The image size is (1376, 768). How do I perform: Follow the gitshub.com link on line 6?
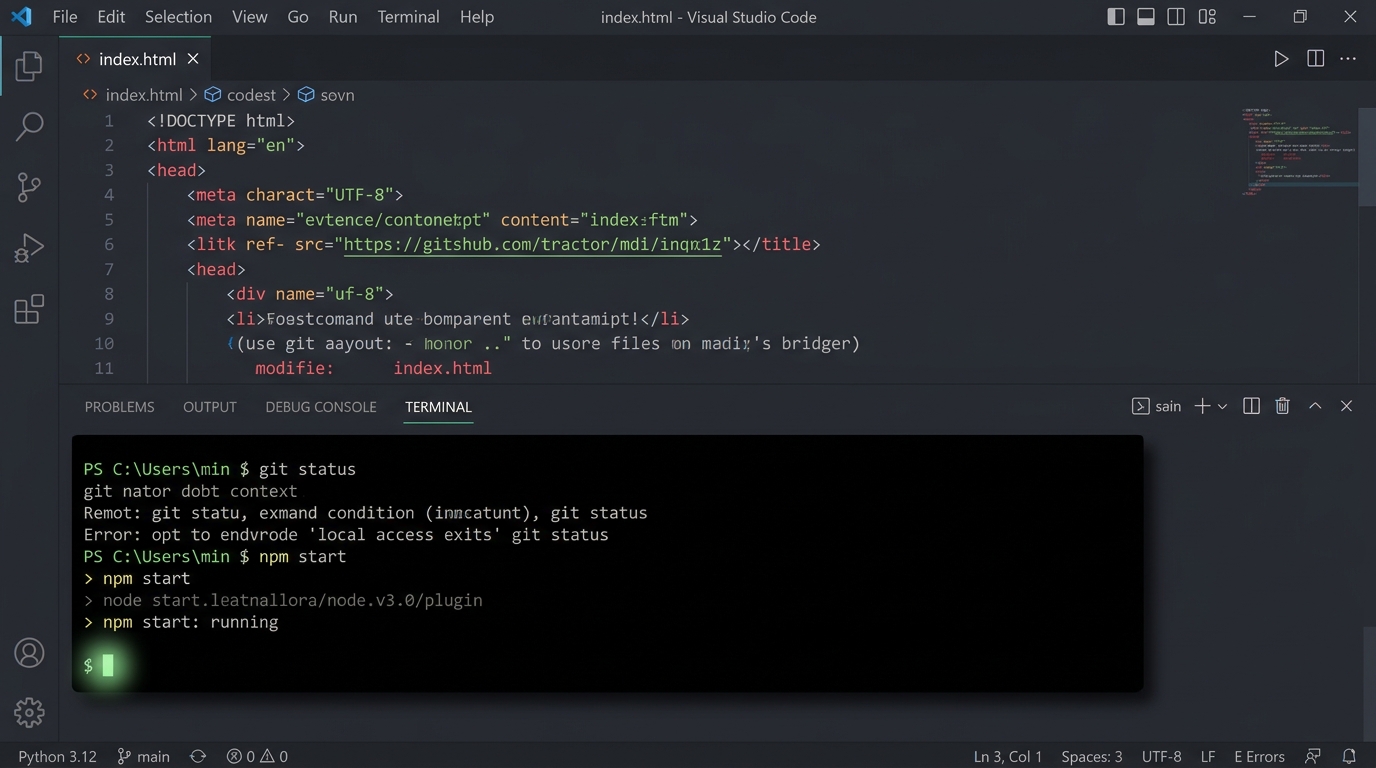pyautogui.click(x=532, y=245)
